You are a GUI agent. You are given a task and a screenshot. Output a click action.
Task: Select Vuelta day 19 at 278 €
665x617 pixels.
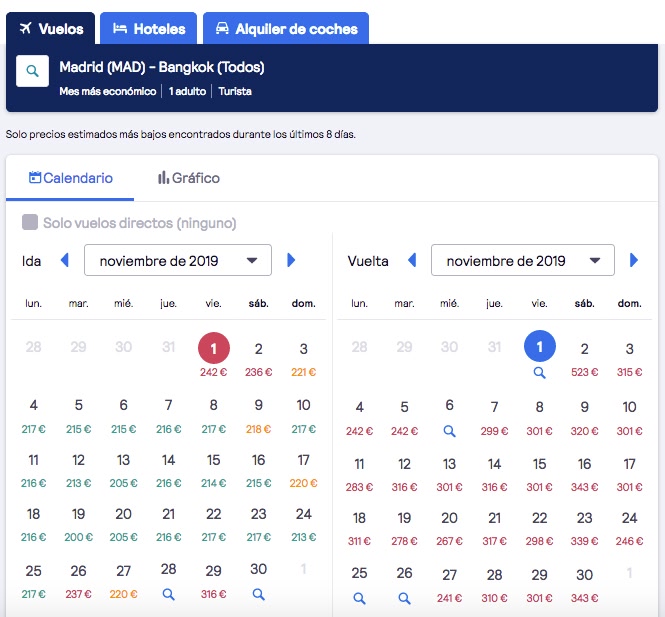click(405, 528)
